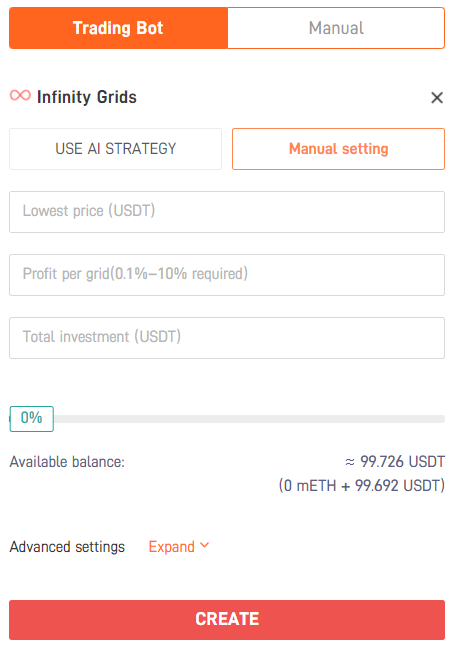Close the Infinity Grids panel
Image resolution: width=454 pixels, height=647 pixels.
437,98
